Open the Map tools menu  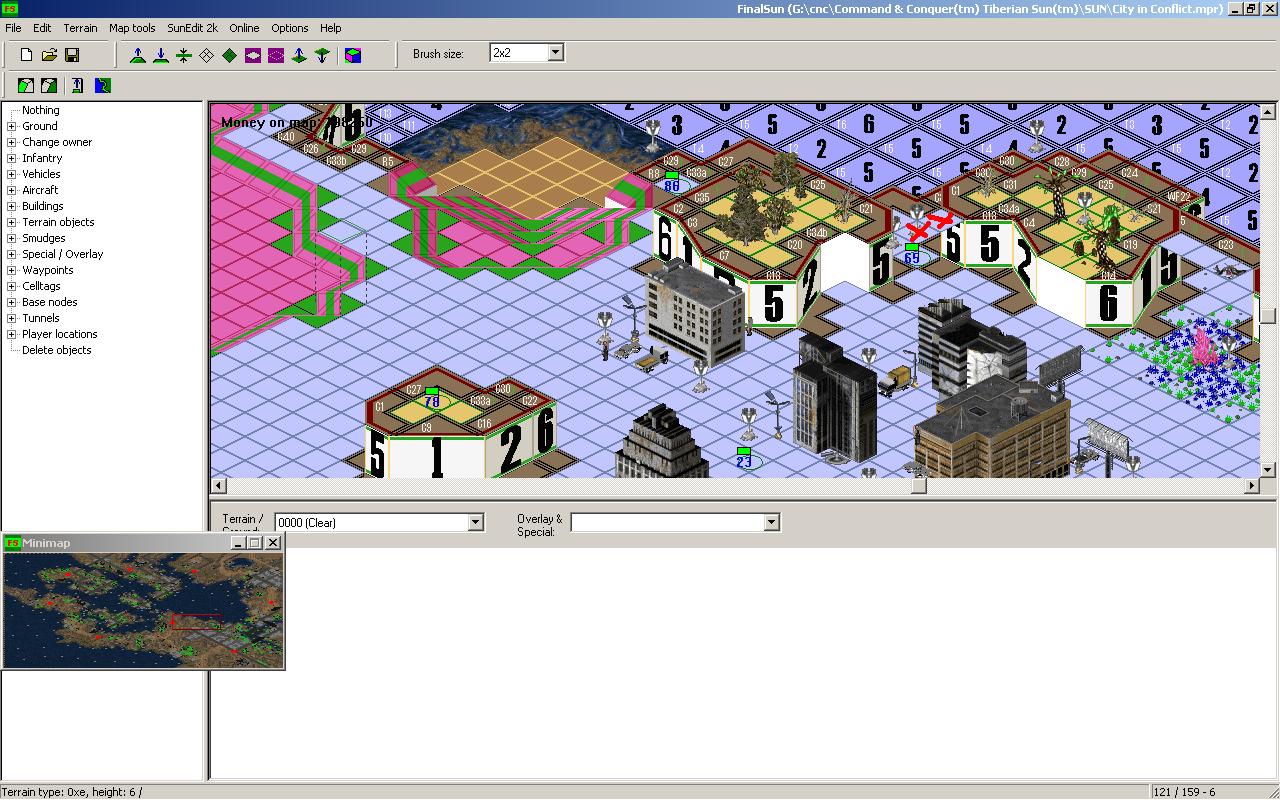[x=132, y=28]
